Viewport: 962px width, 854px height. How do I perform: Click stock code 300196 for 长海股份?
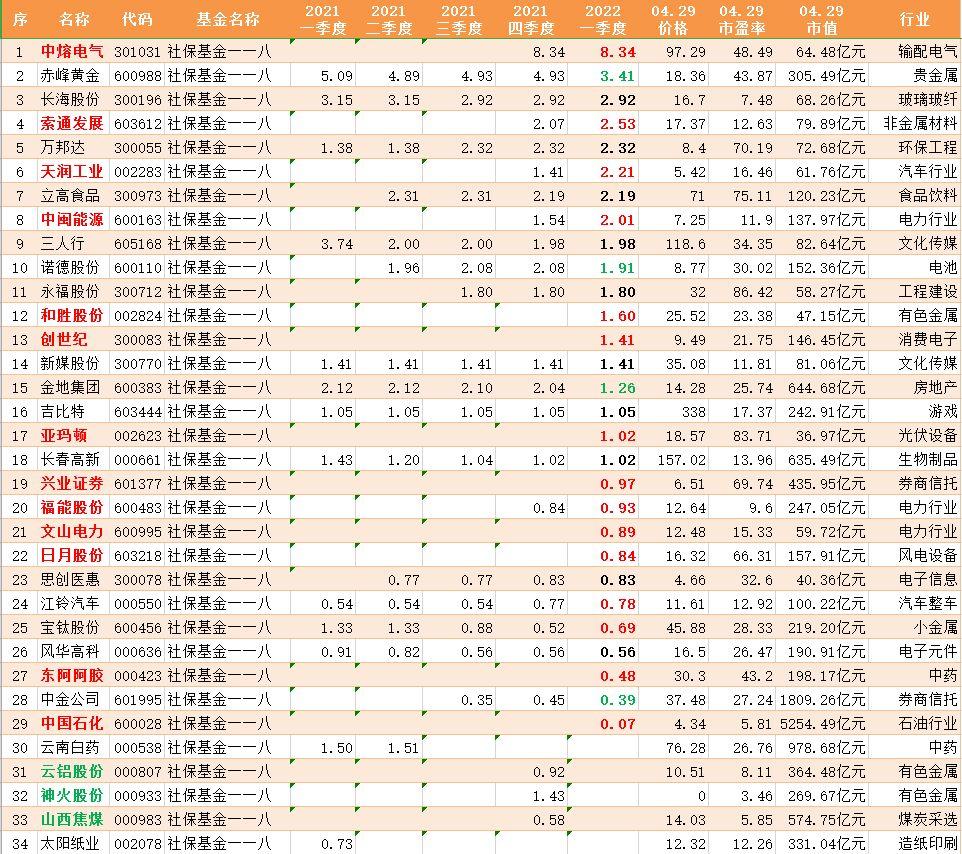pyautogui.click(x=138, y=100)
